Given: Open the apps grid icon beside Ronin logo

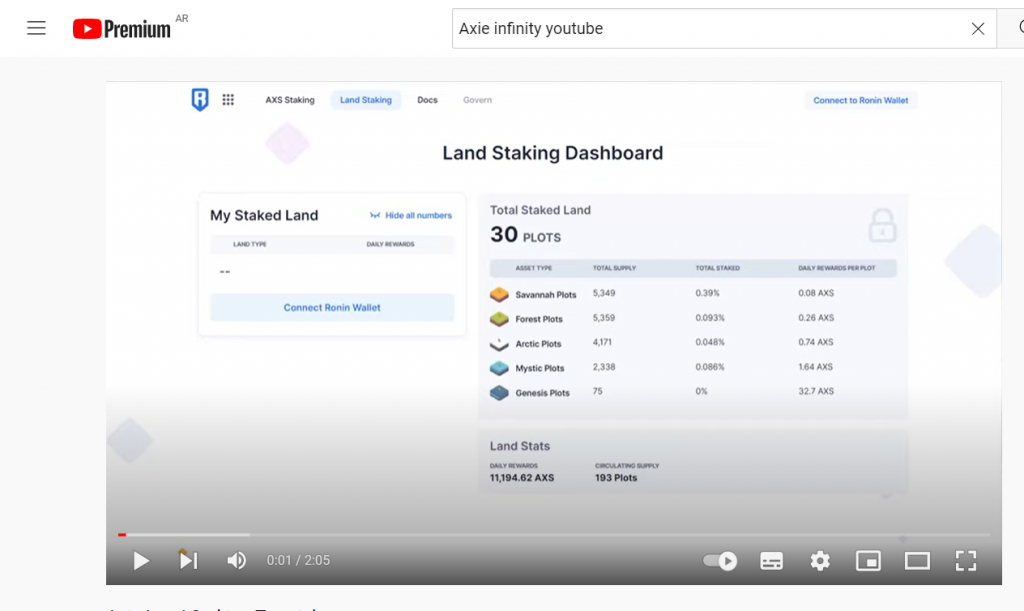Looking at the screenshot, I should point(228,100).
